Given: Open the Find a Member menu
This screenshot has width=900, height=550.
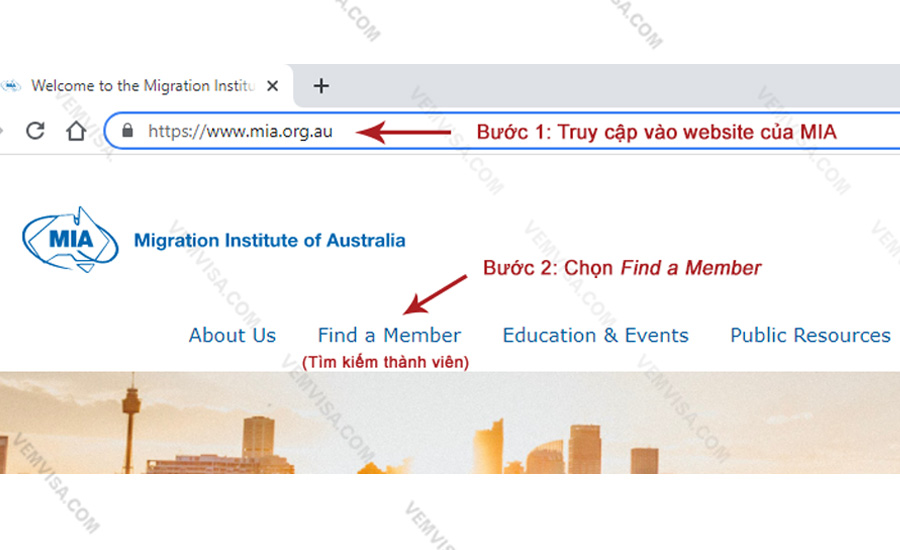Looking at the screenshot, I should 389,335.
